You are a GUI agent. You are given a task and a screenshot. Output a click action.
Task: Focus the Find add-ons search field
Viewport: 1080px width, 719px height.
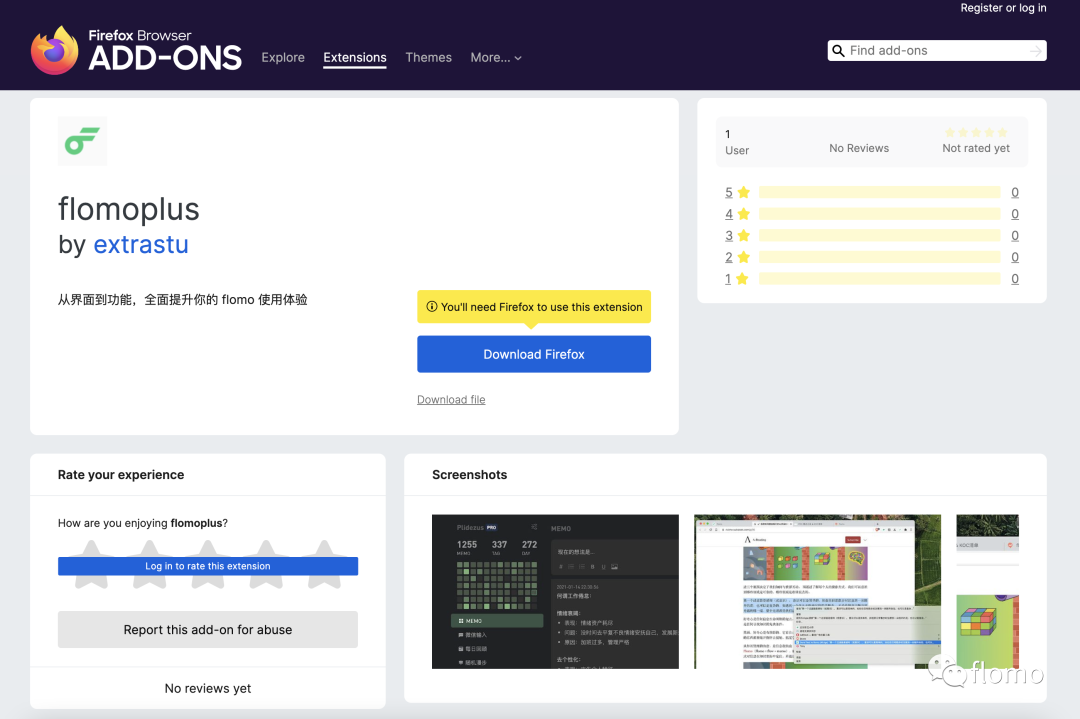(937, 51)
